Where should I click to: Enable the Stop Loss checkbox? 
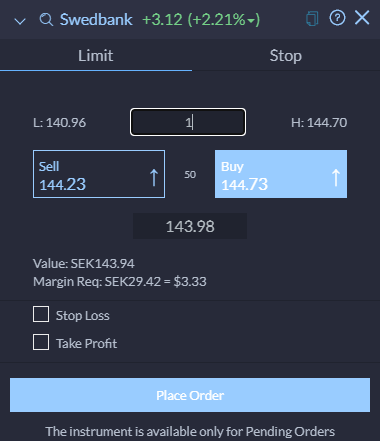tap(41, 314)
